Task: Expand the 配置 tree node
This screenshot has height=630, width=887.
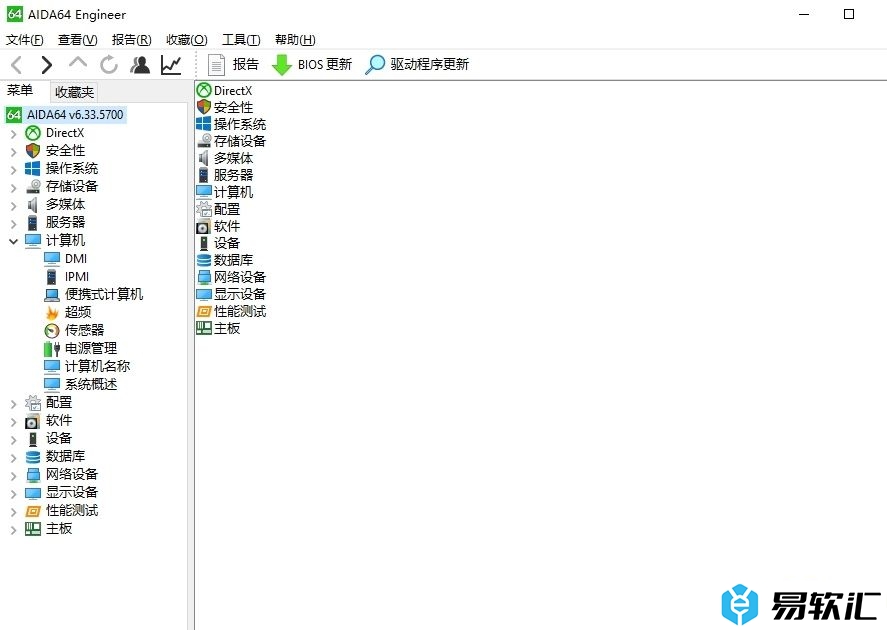Action: [14, 404]
